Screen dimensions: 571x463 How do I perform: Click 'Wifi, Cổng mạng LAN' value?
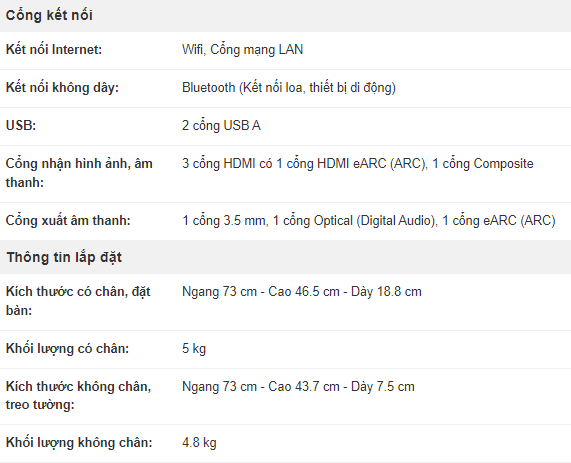coord(243,50)
